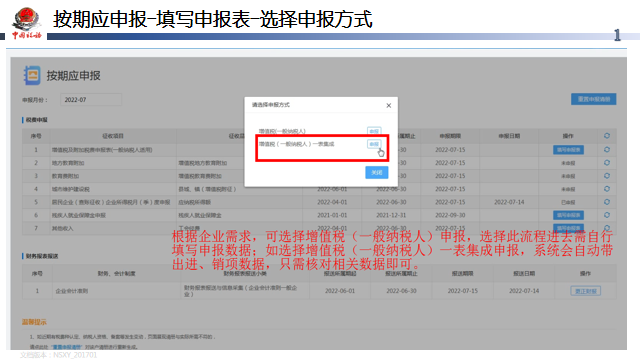This screenshot has width=640, height=360.
Task: Refresh the 残疾人就业保障金申报 row
Action: 607,215
